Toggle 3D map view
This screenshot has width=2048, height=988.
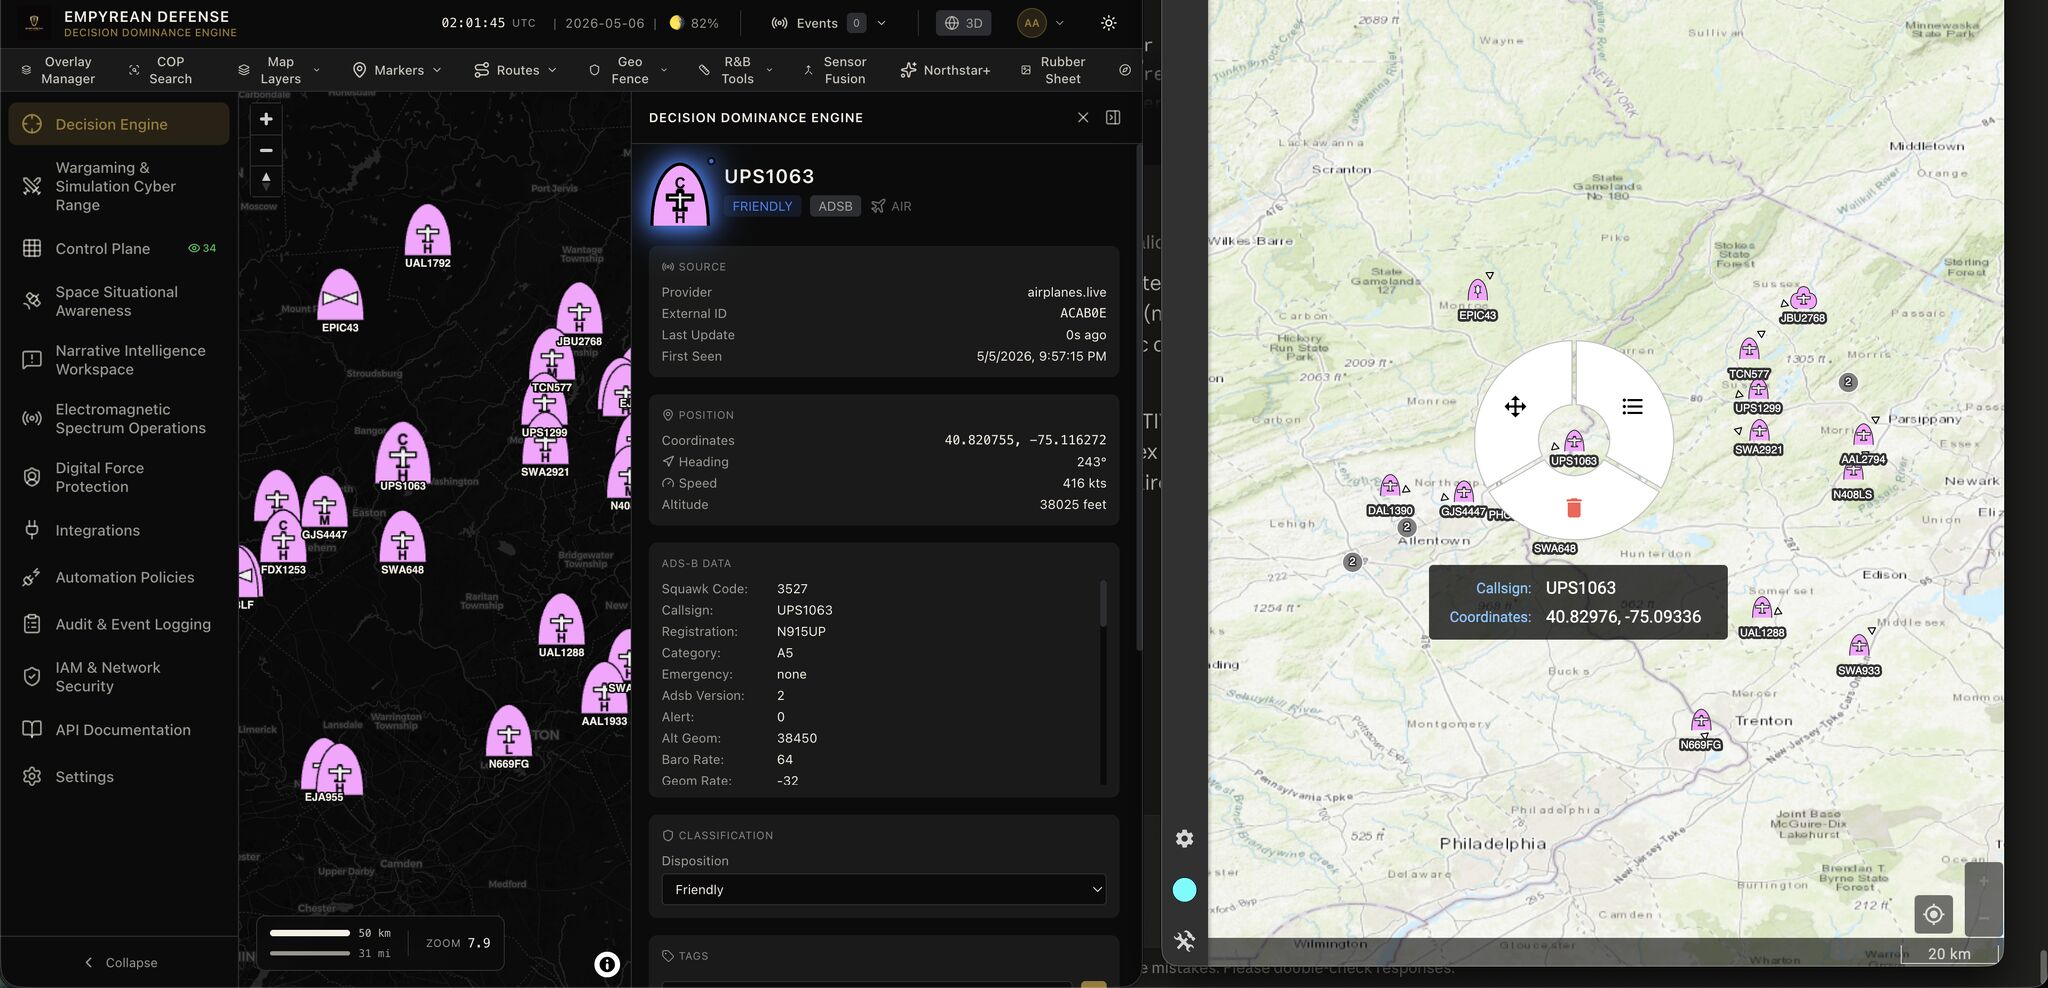pyautogui.click(x=963, y=23)
